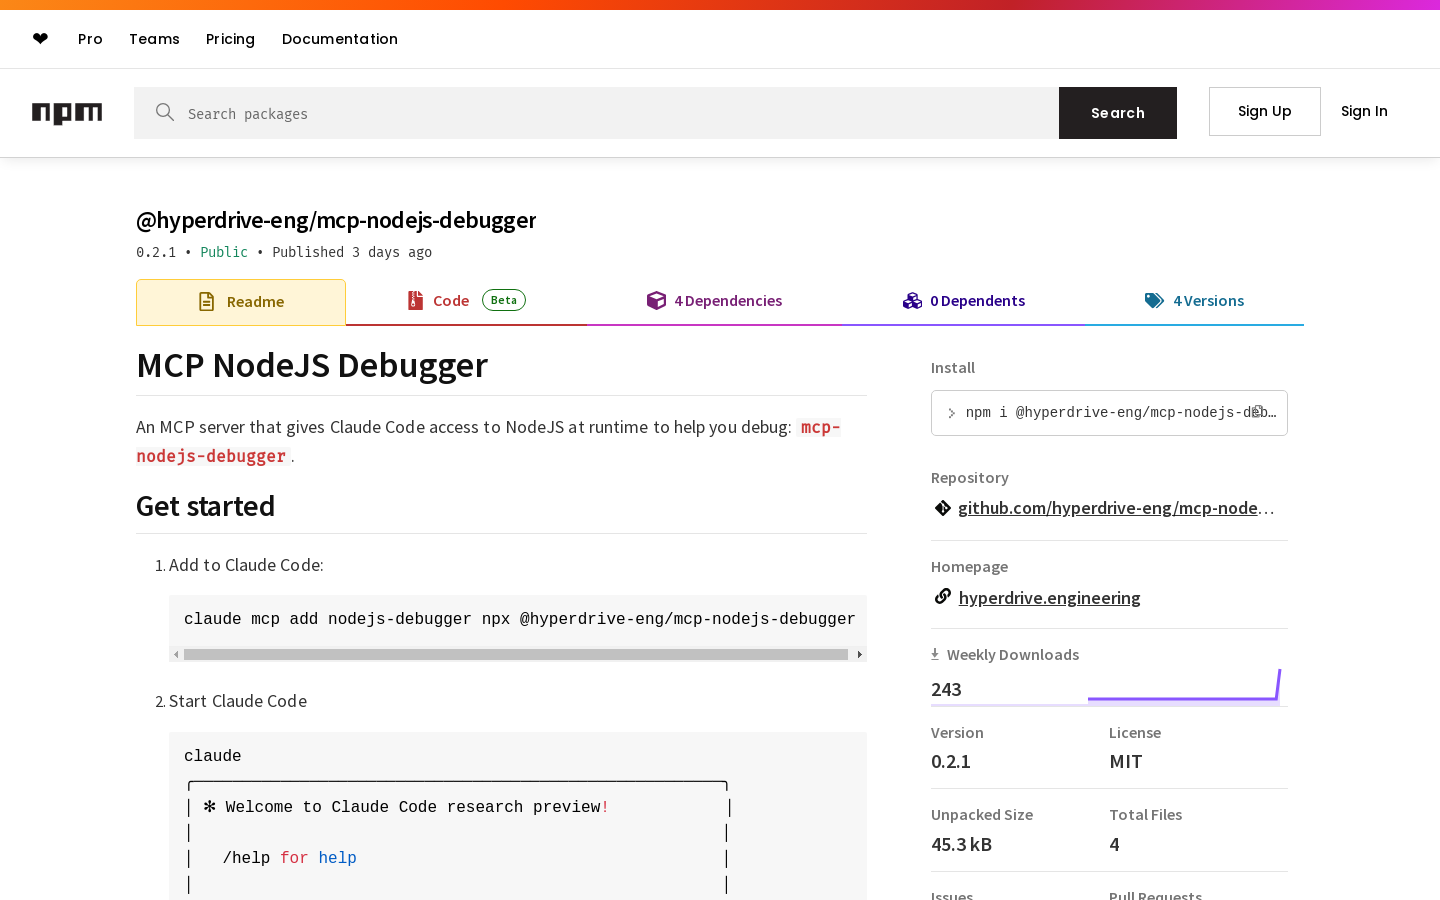Click the Sign Up button
Viewport: 1440px width, 900px height.
(x=1265, y=111)
